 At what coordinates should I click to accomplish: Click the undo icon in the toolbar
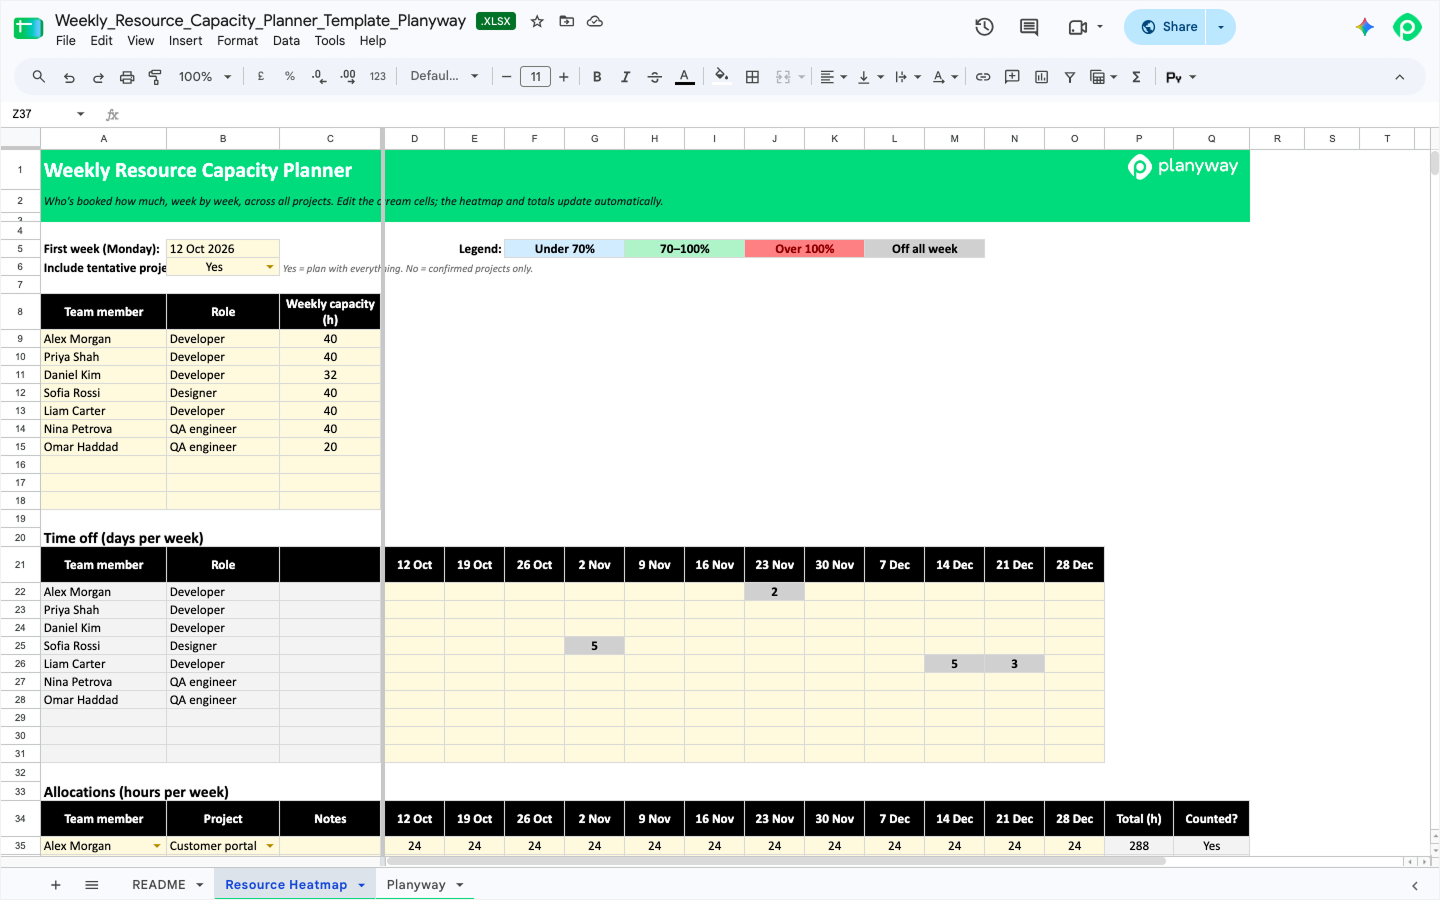tap(69, 77)
